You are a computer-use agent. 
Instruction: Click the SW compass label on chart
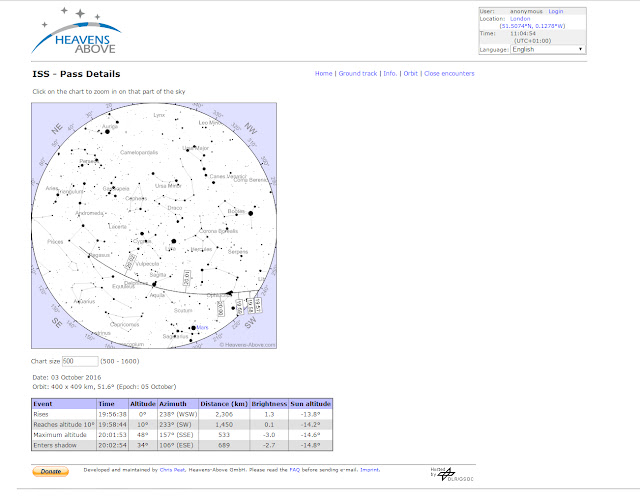tap(251, 322)
